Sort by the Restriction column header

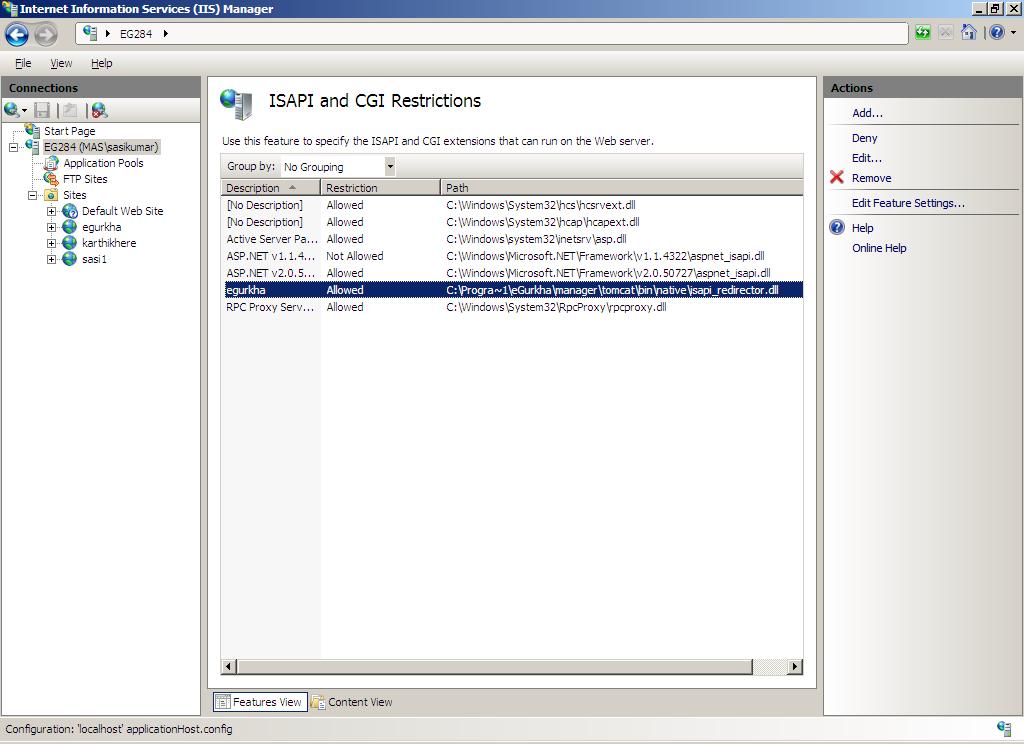[380, 187]
